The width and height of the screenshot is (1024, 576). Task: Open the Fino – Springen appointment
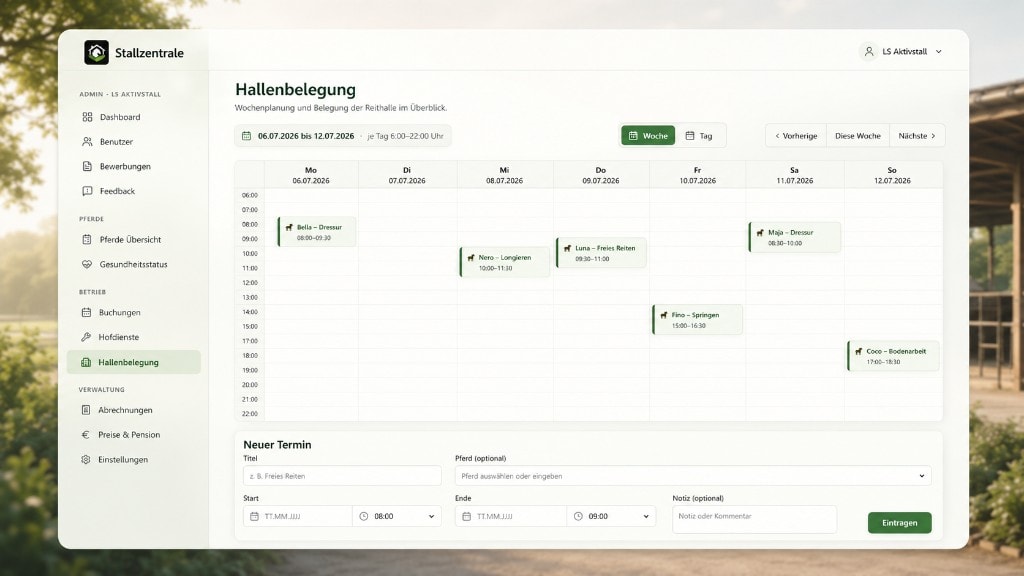coord(697,319)
